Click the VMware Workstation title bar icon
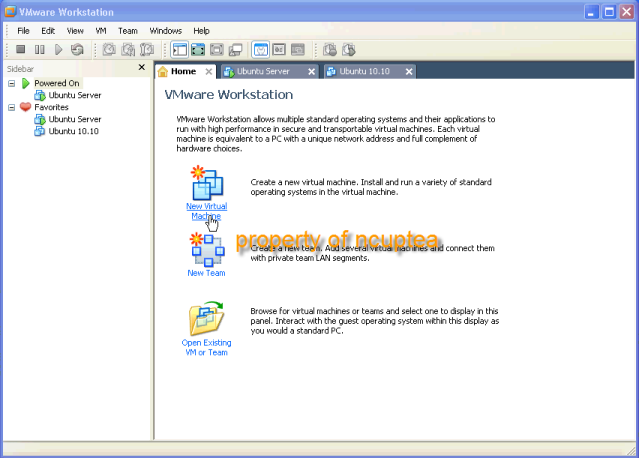Image resolution: width=639 pixels, height=458 pixels. pos(10,11)
